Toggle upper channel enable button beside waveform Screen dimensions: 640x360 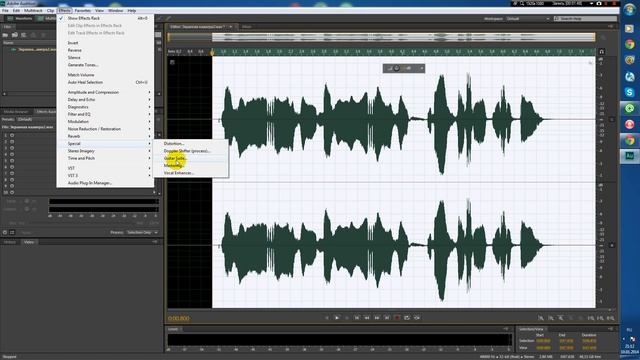pos(611,120)
